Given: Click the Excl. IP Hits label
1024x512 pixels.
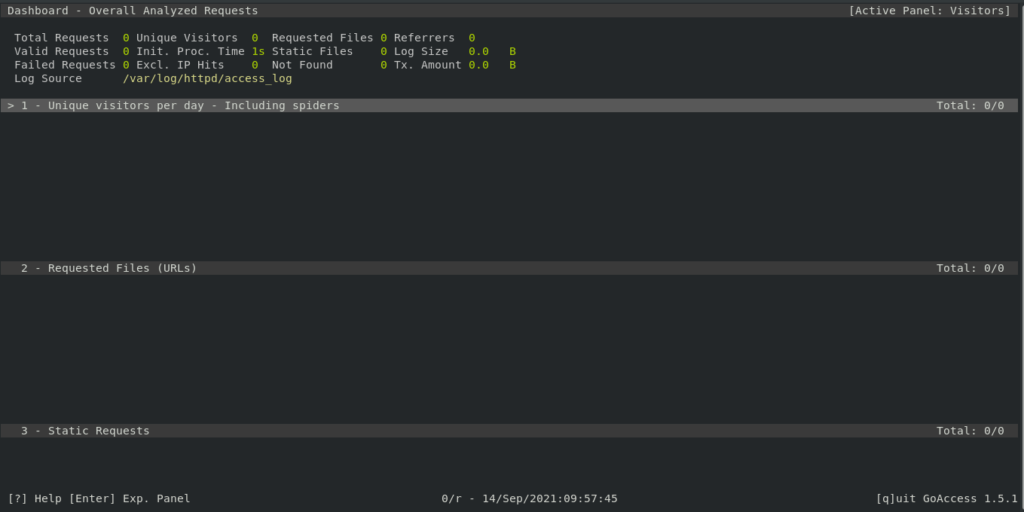Looking at the screenshot, I should (x=180, y=65).
